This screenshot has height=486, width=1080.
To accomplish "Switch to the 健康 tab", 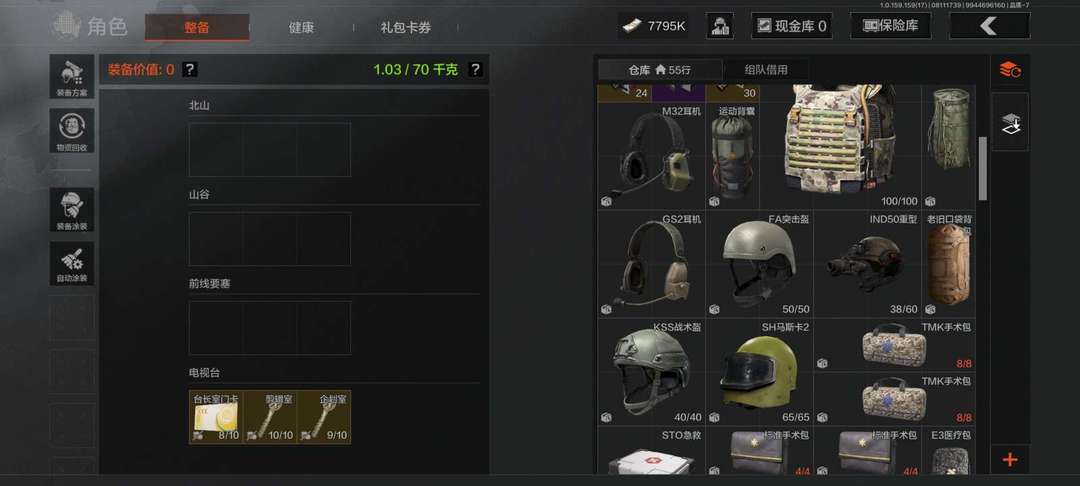I will pos(301,28).
